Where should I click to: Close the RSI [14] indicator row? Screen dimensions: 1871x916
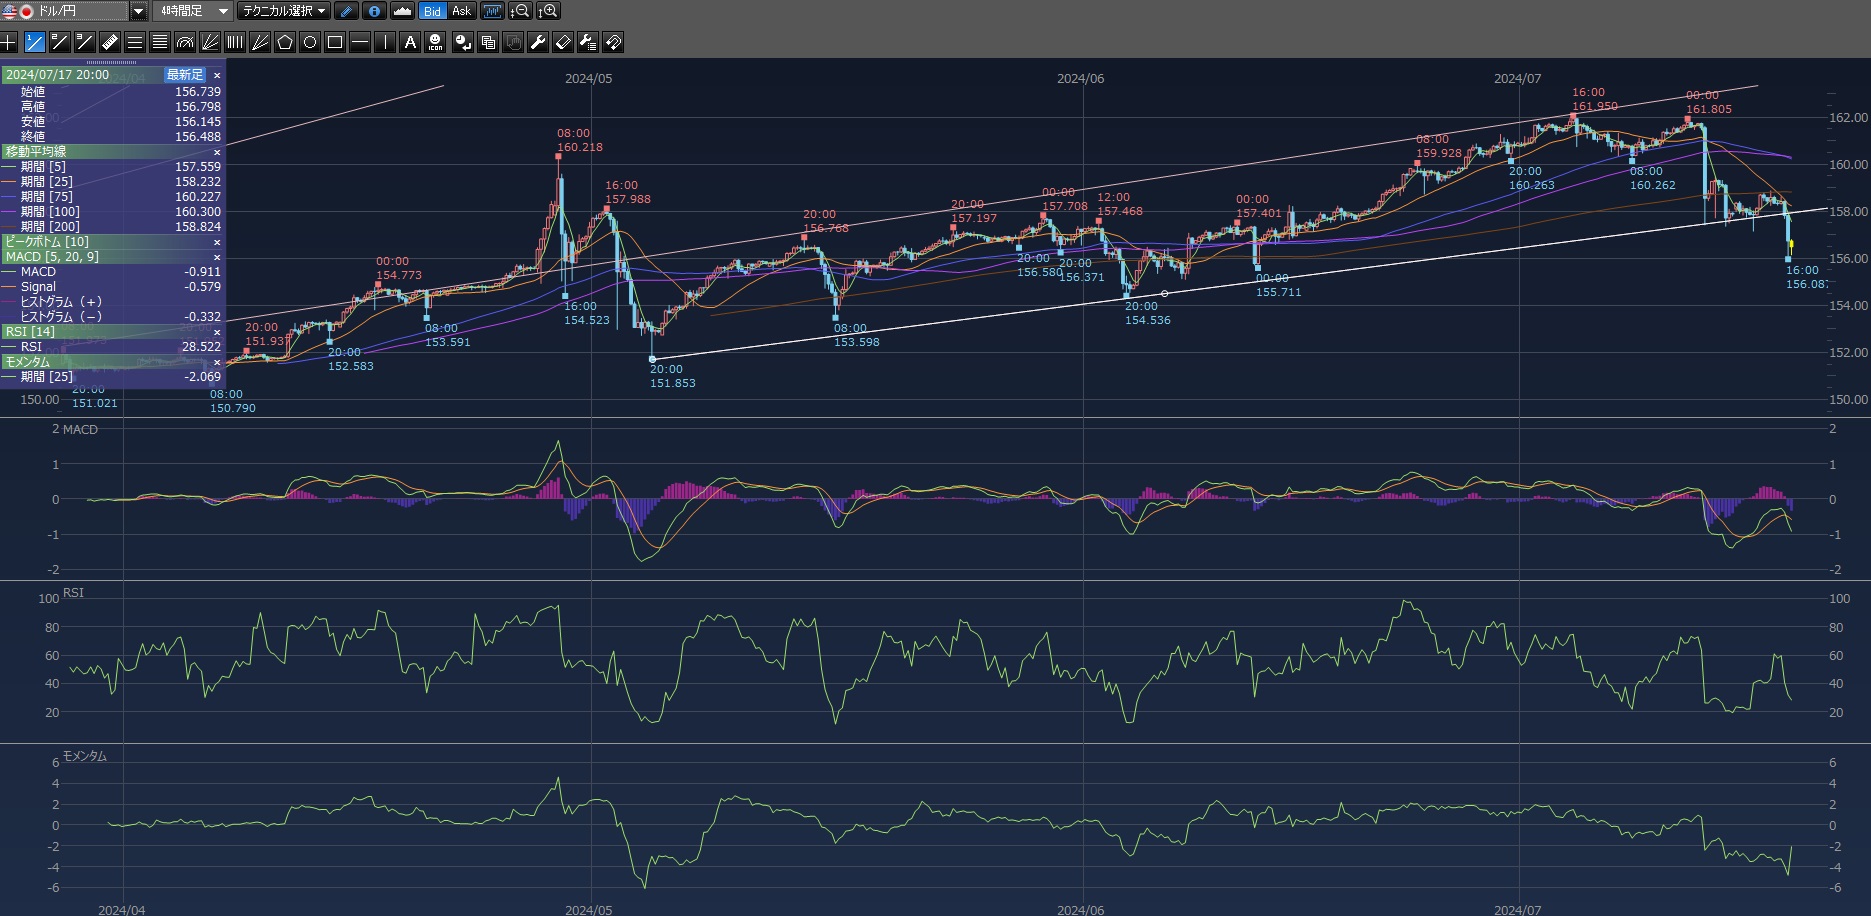217,332
